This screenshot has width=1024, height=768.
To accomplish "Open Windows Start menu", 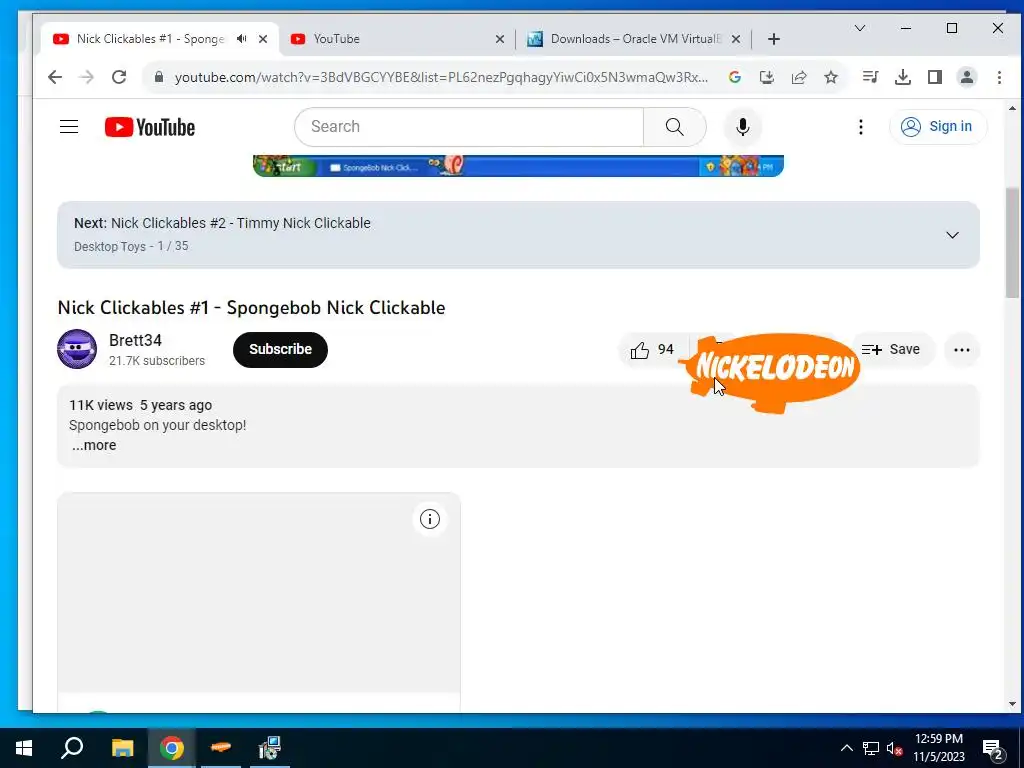I will click(x=24, y=748).
